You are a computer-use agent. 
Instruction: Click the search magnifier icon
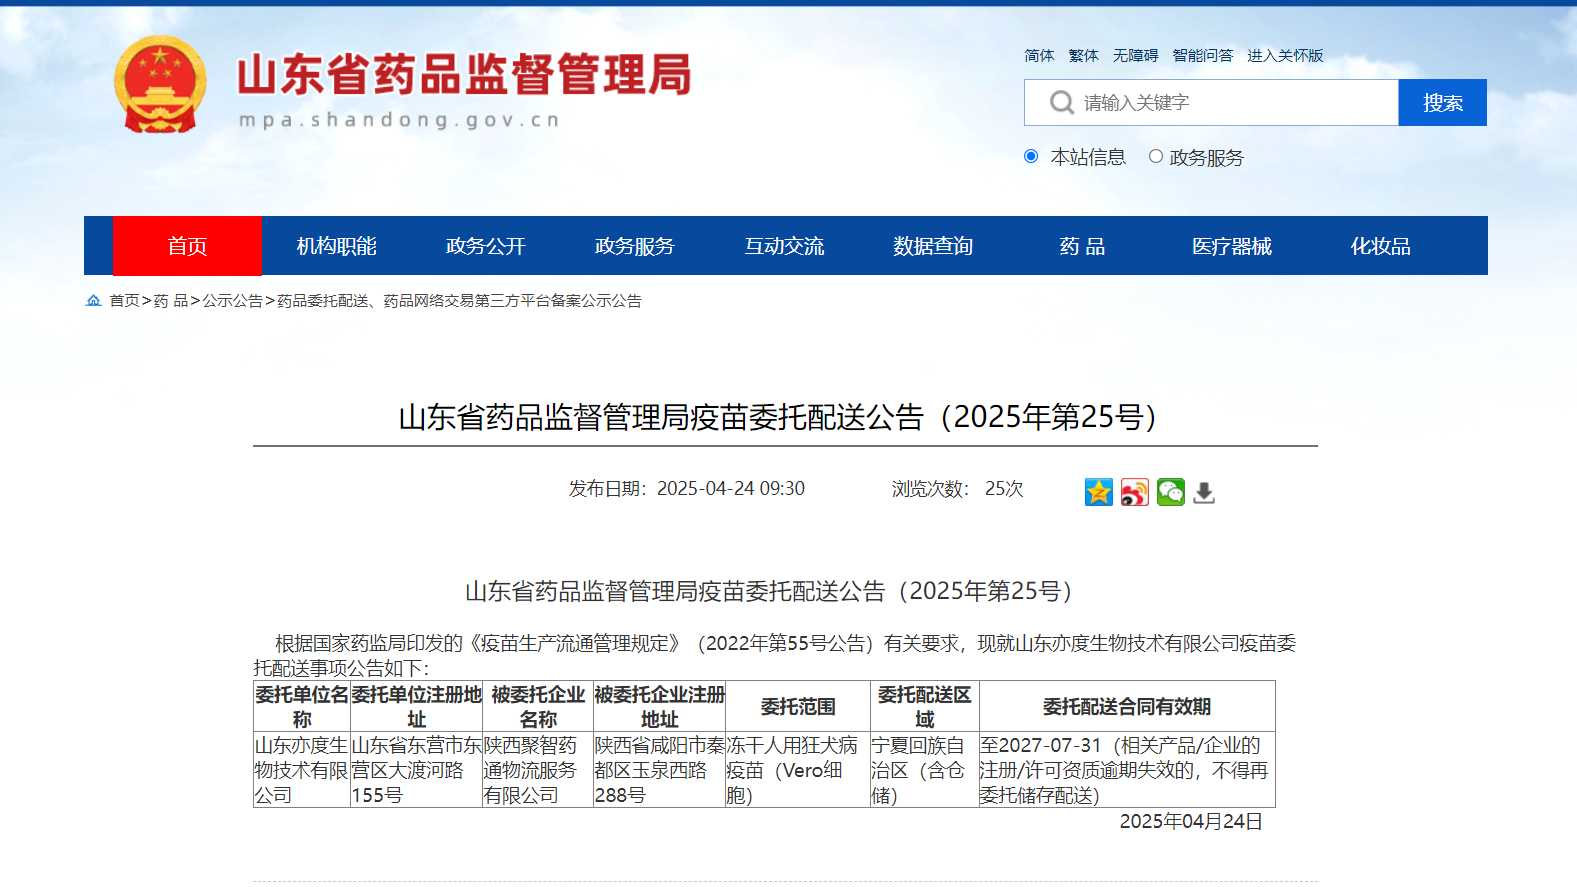(1061, 102)
